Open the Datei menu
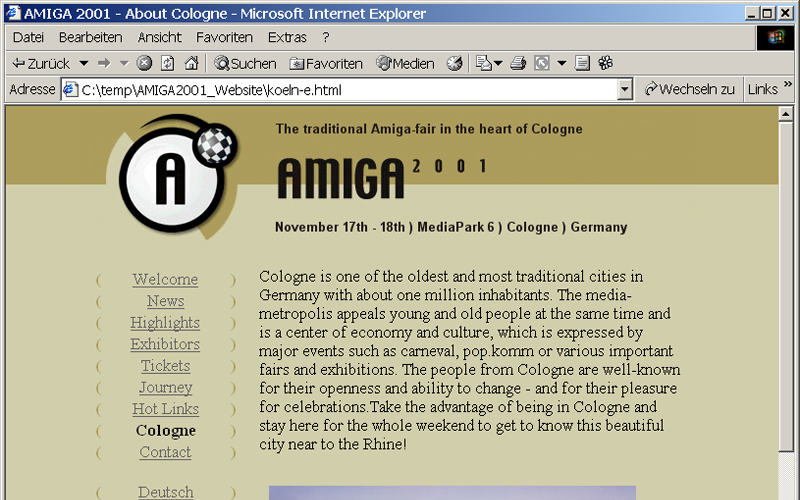 point(29,37)
